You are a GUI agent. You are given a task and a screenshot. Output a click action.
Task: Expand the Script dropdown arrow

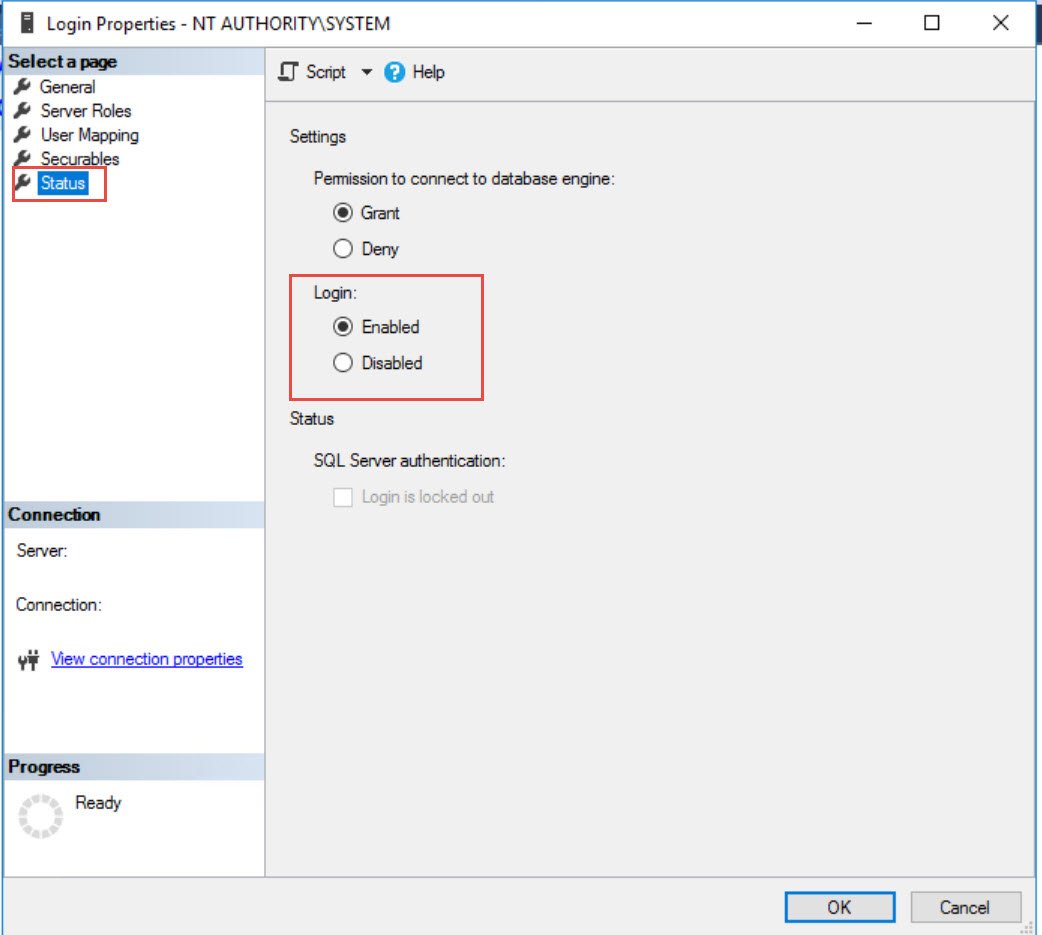coord(366,72)
